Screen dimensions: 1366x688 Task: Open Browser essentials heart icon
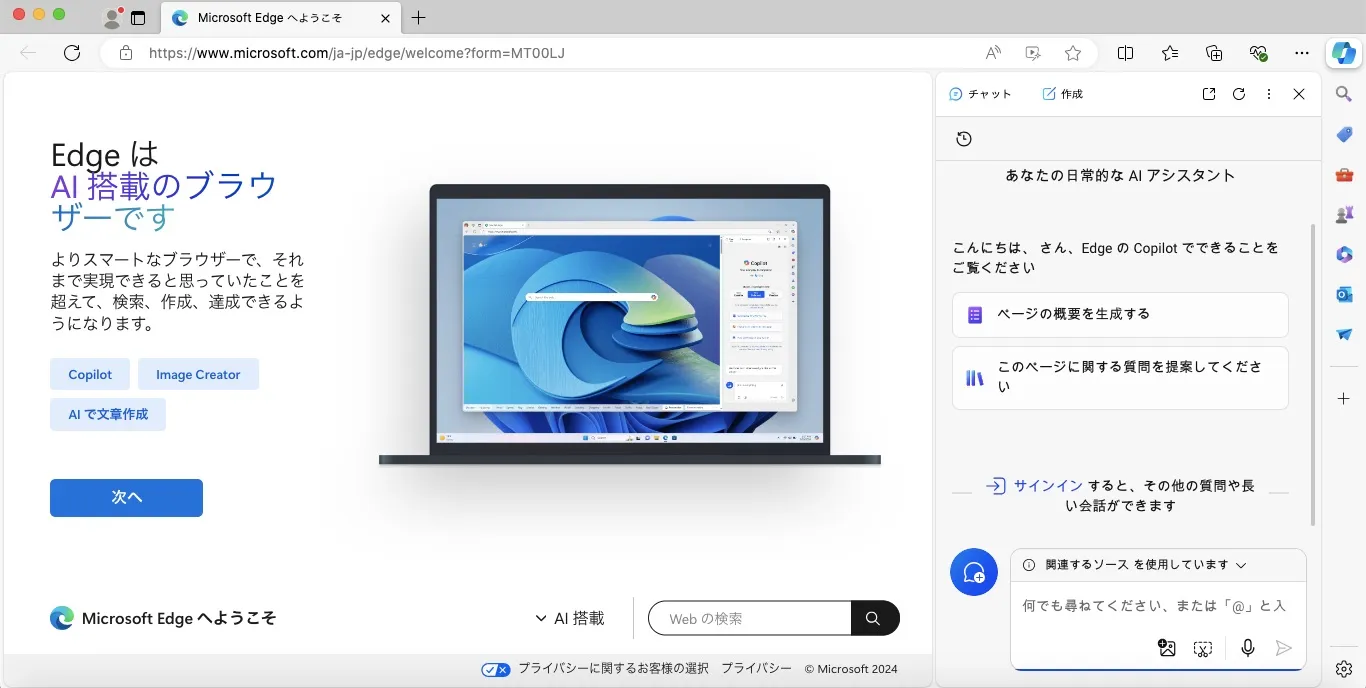coord(1258,53)
